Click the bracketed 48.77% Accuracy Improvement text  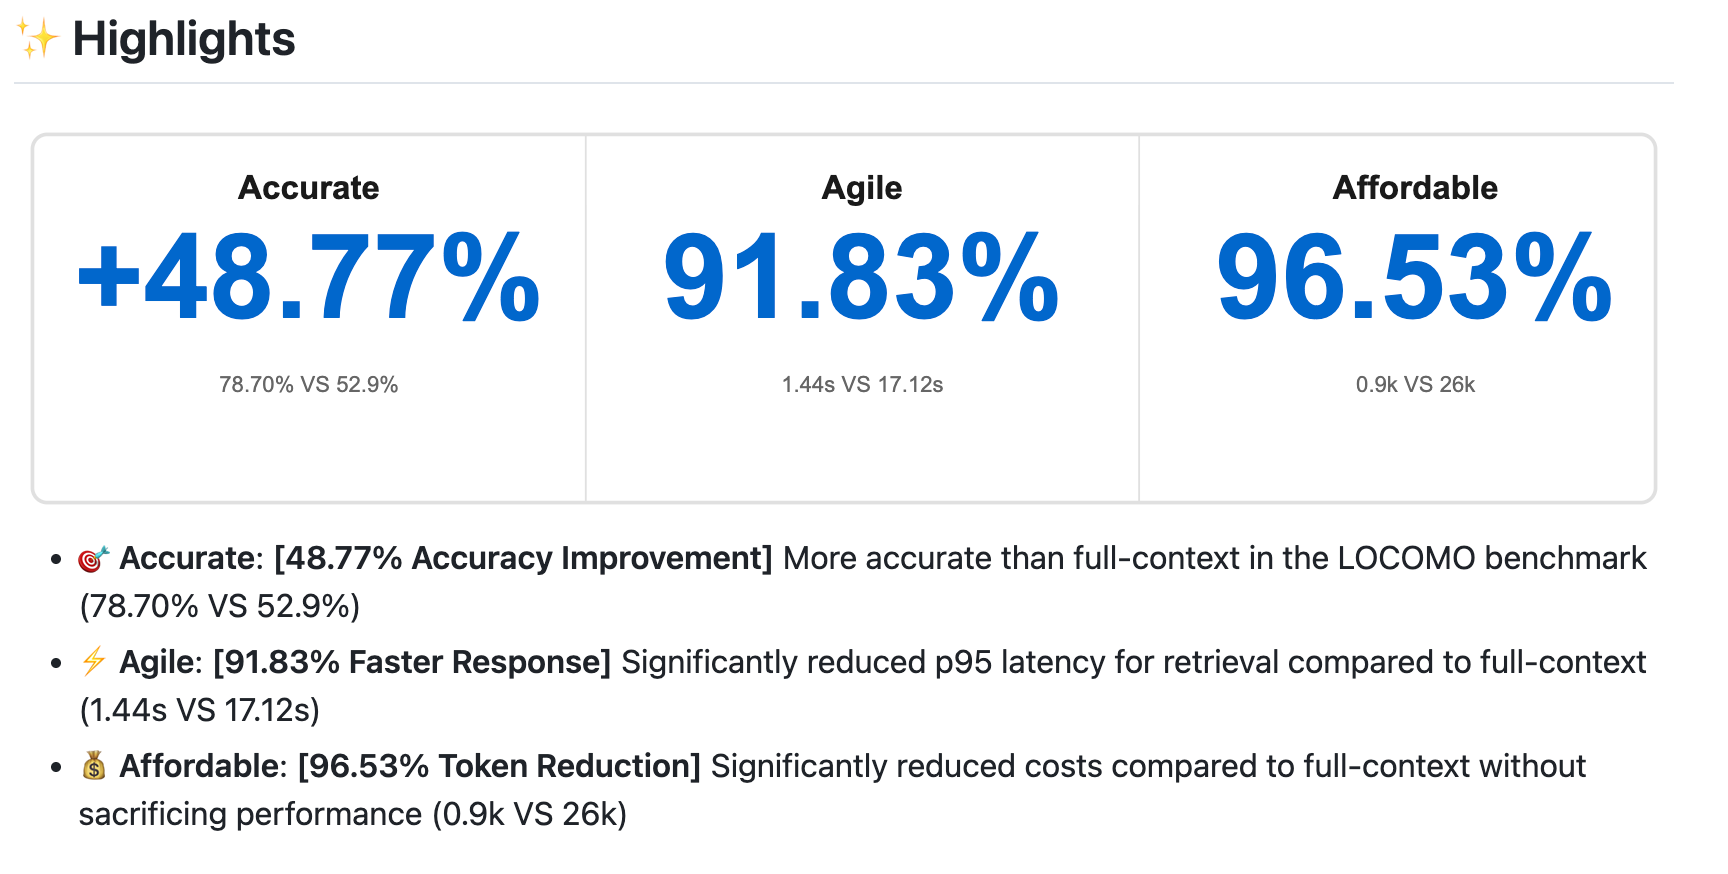tap(523, 558)
